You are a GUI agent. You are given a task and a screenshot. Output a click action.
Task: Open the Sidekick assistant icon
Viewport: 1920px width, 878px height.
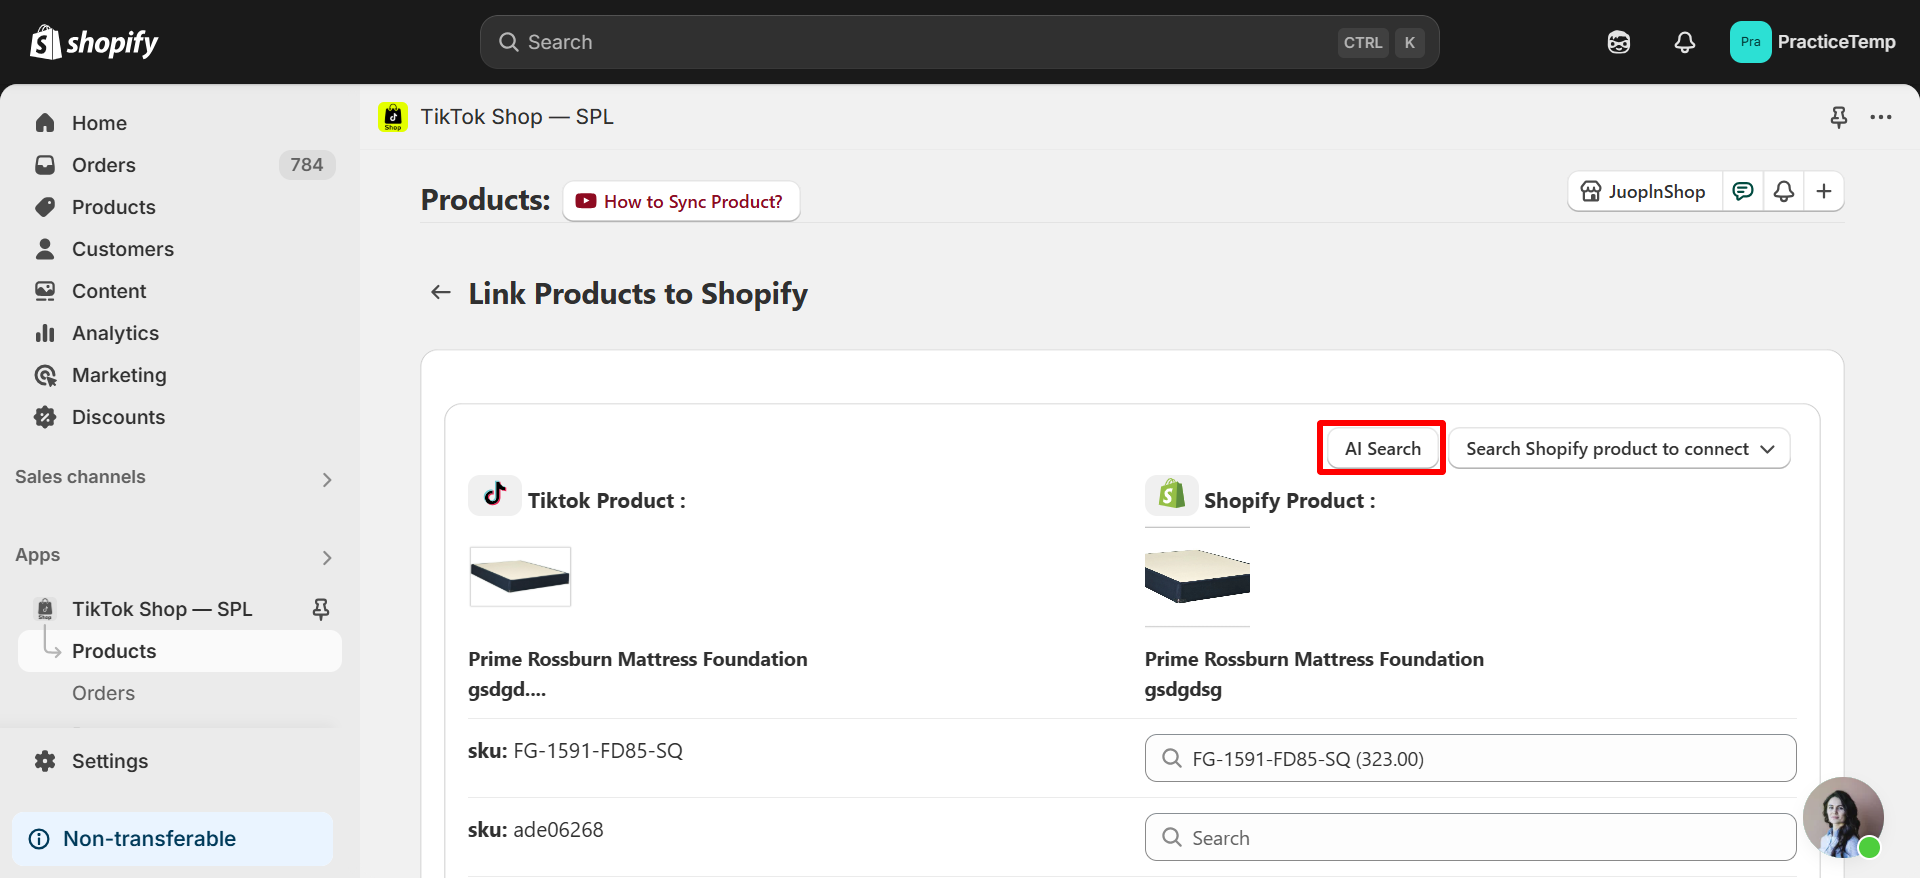pos(1619,42)
